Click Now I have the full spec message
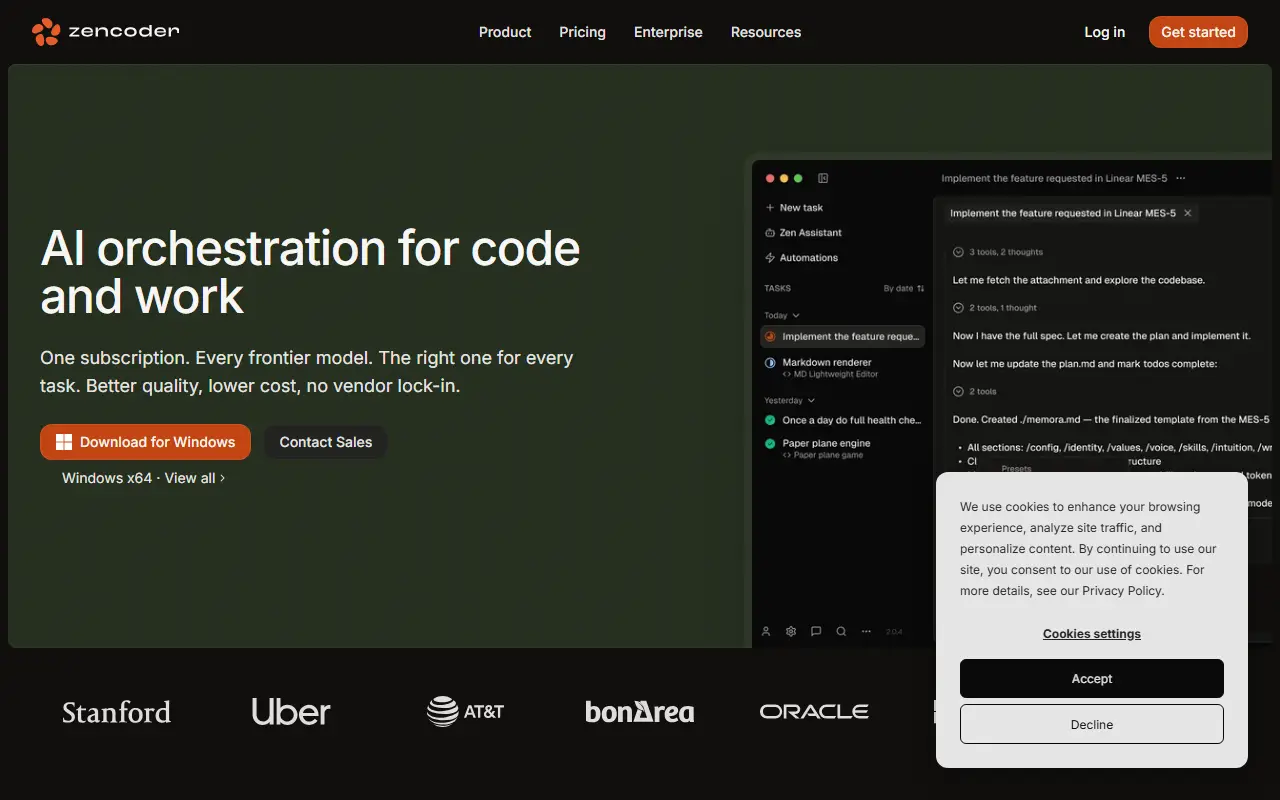The height and width of the screenshot is (800, 1280). pyautogui.click(x=1101, y=336)
